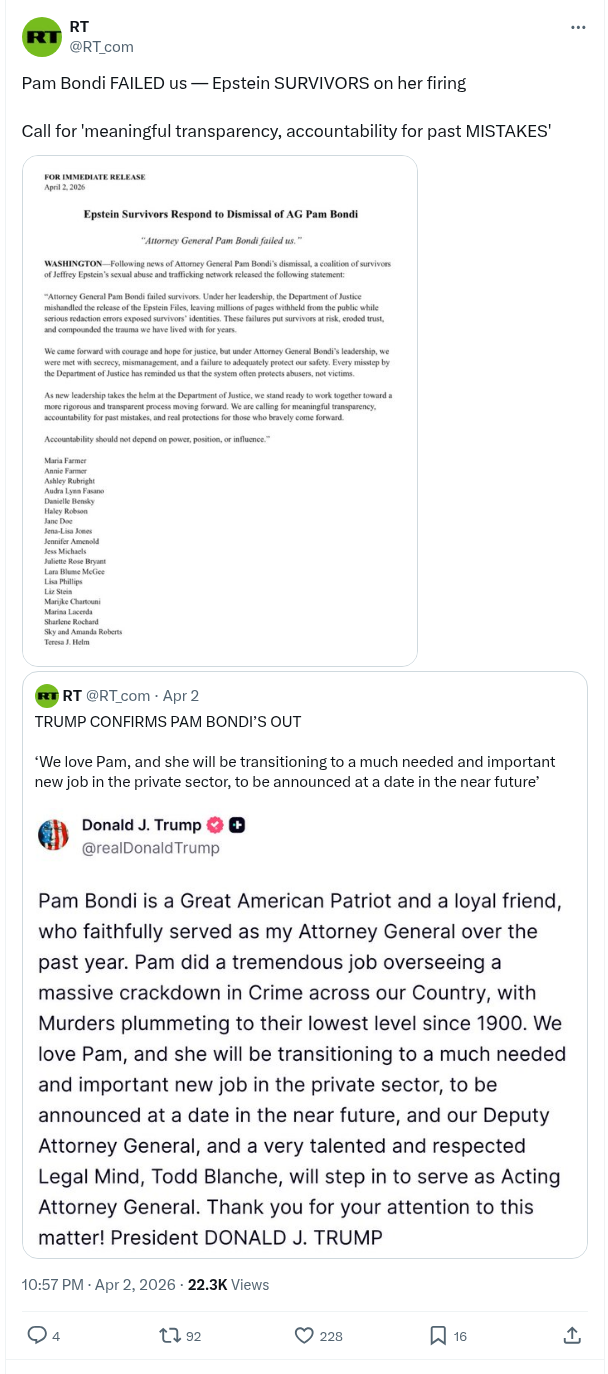Click the 22.3K Views count
Viewport: 608px width, 1374px height.
228,1284
